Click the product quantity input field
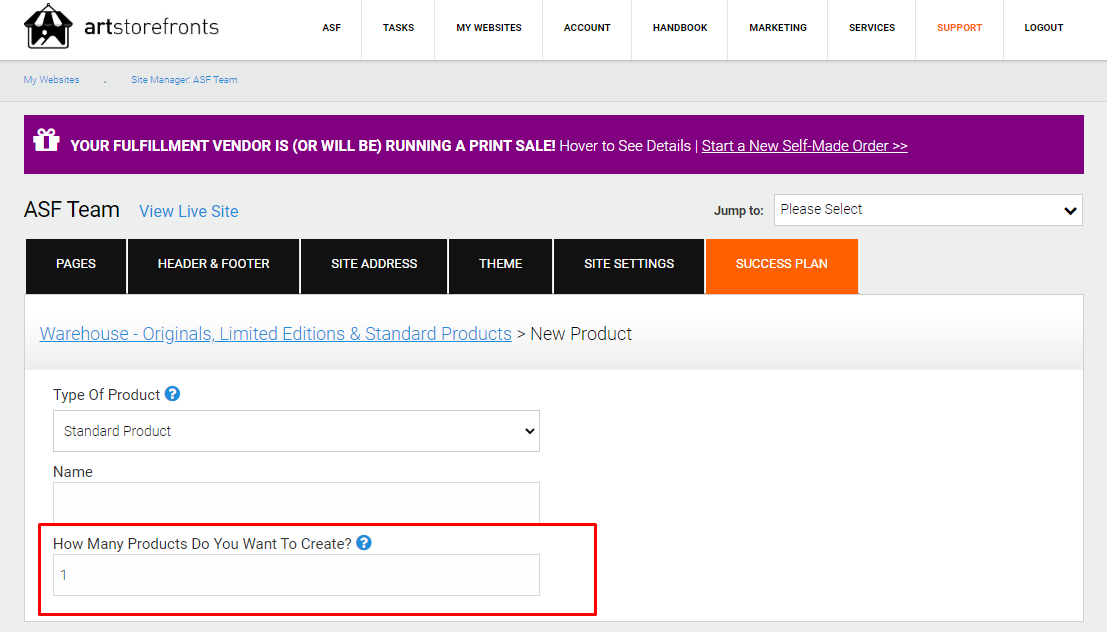 pos(297,575)
